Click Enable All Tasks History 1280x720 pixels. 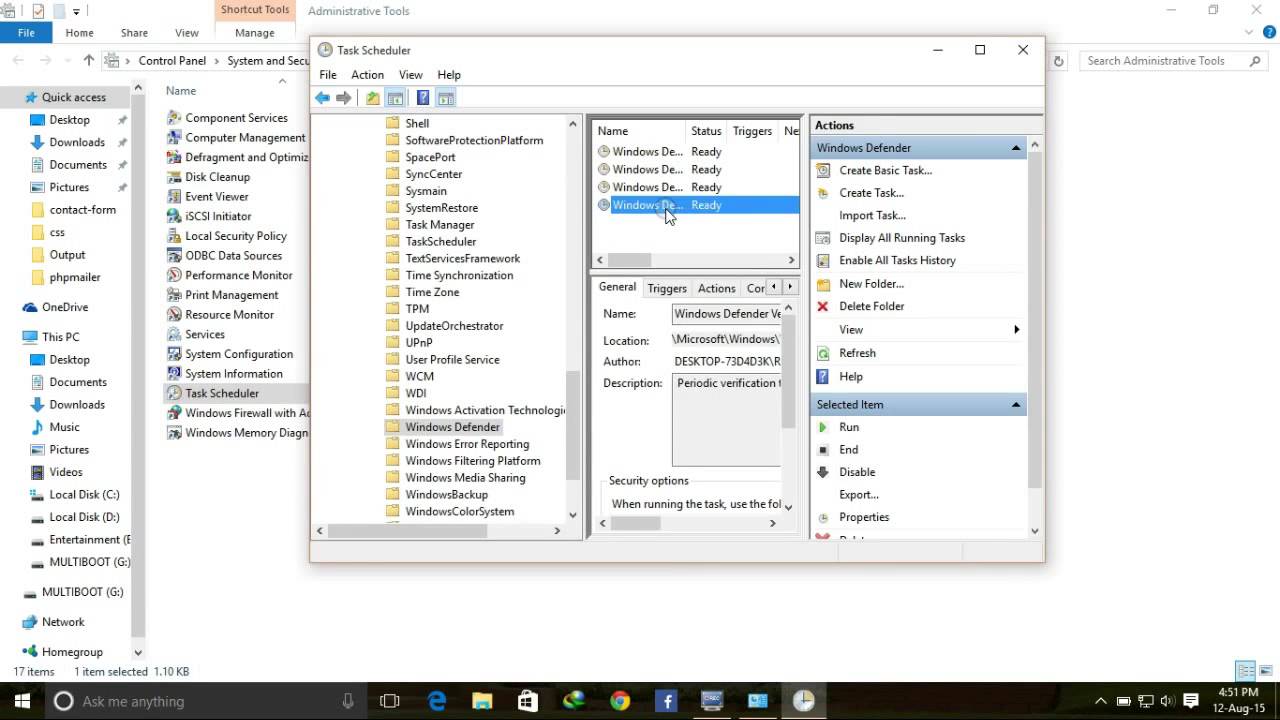(x=897, y=260)
